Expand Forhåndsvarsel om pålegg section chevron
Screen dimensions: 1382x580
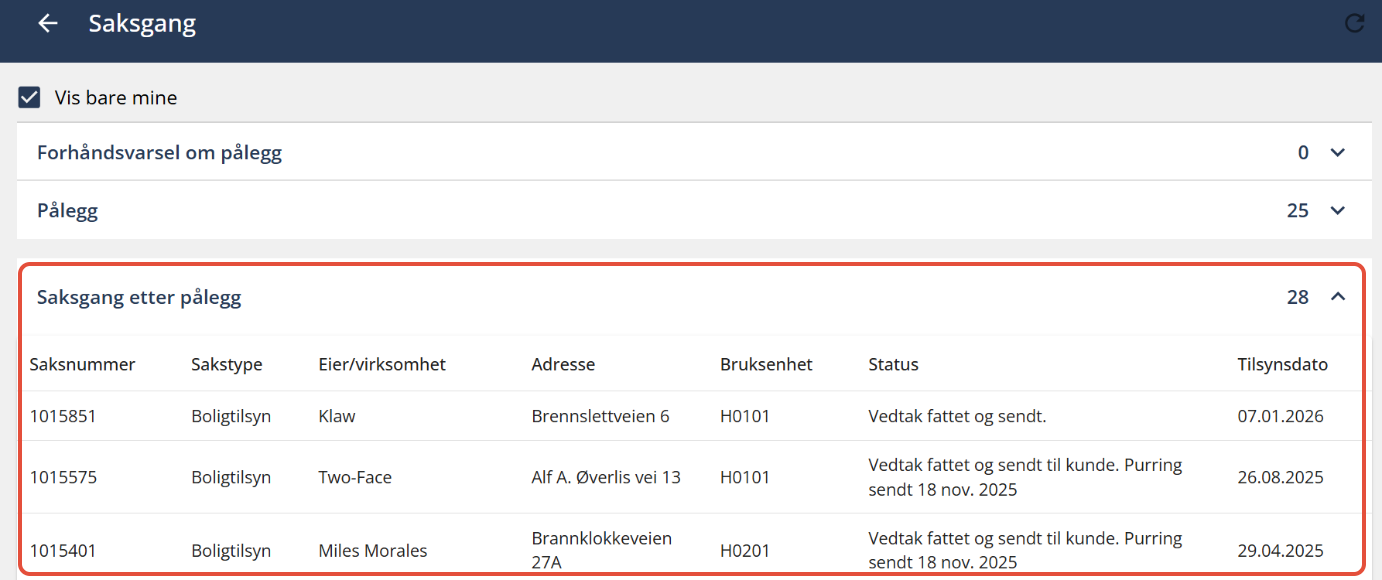(1338, 153)
